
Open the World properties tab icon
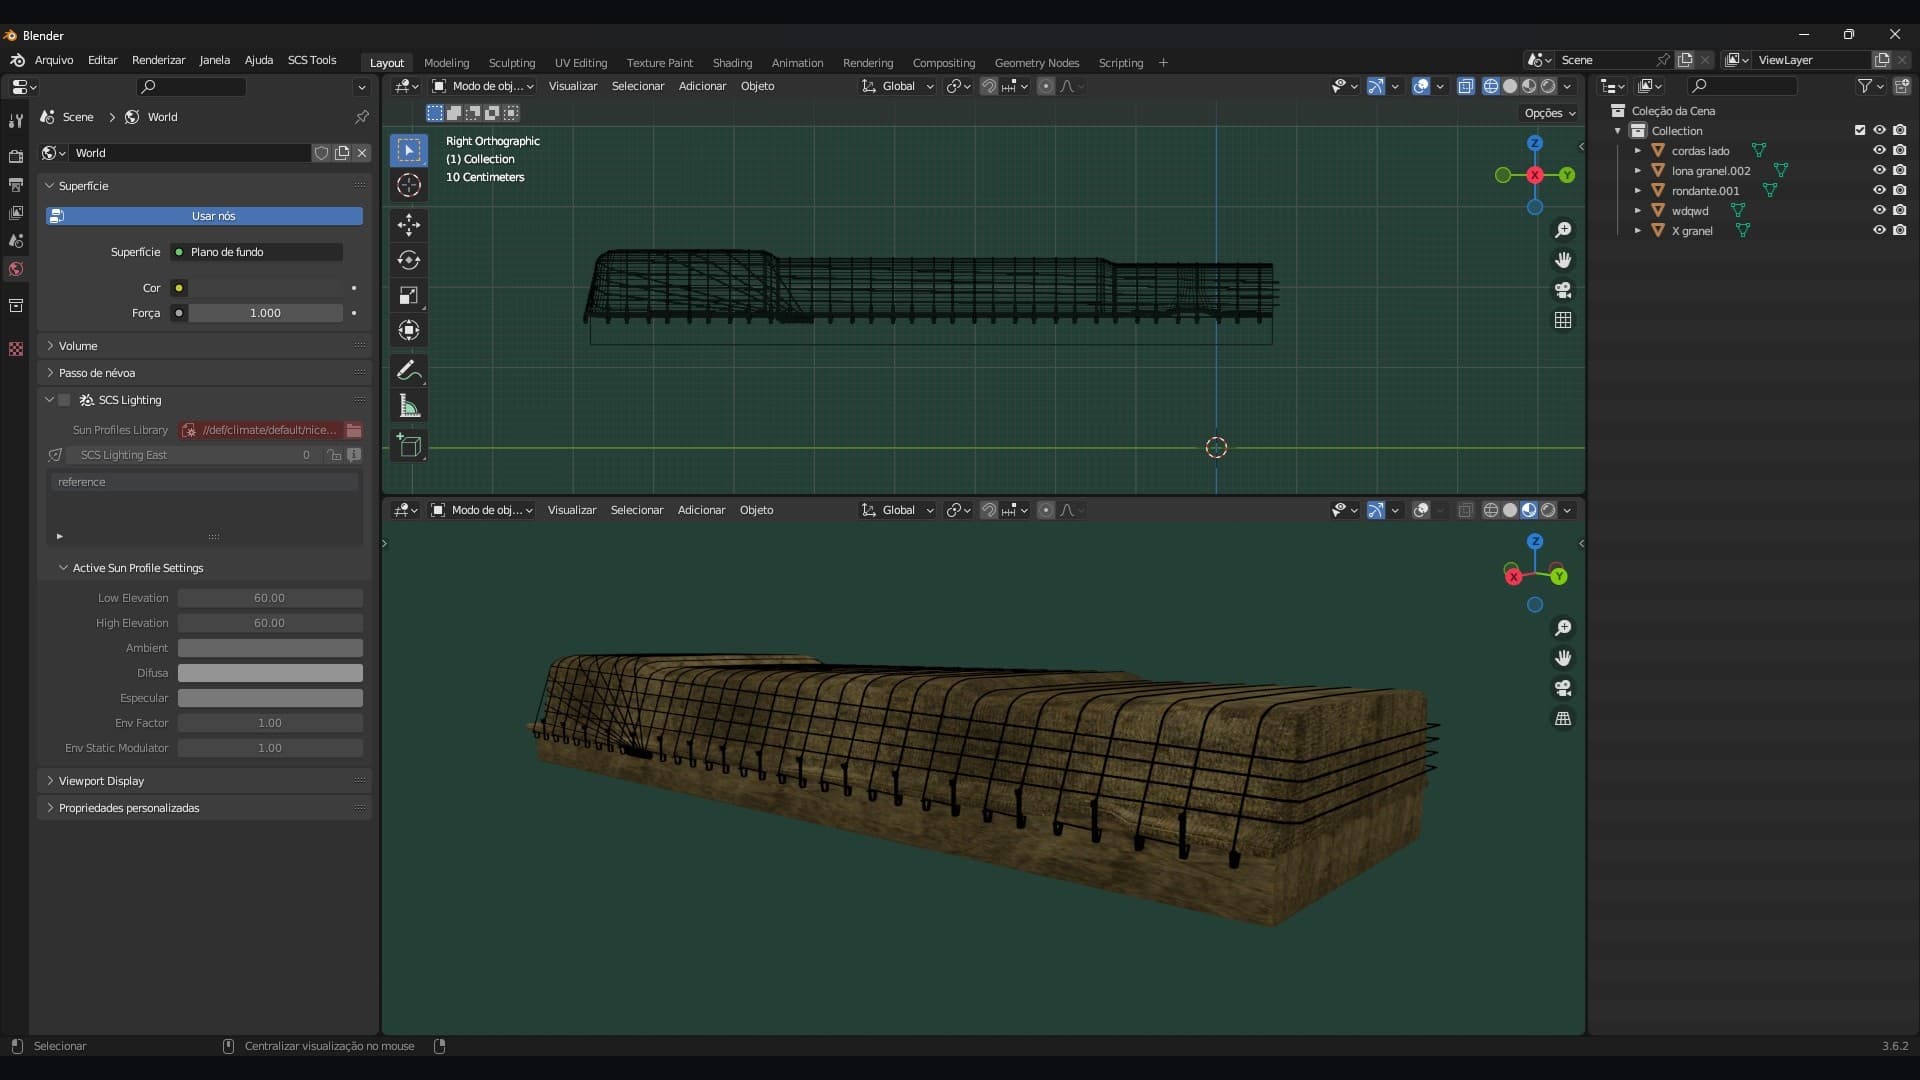[x=15, y=269]
